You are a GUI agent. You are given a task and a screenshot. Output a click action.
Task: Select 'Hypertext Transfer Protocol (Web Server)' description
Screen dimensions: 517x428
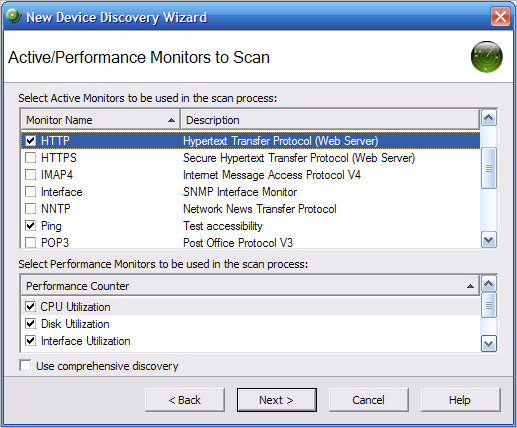click(x=281, y=141)
